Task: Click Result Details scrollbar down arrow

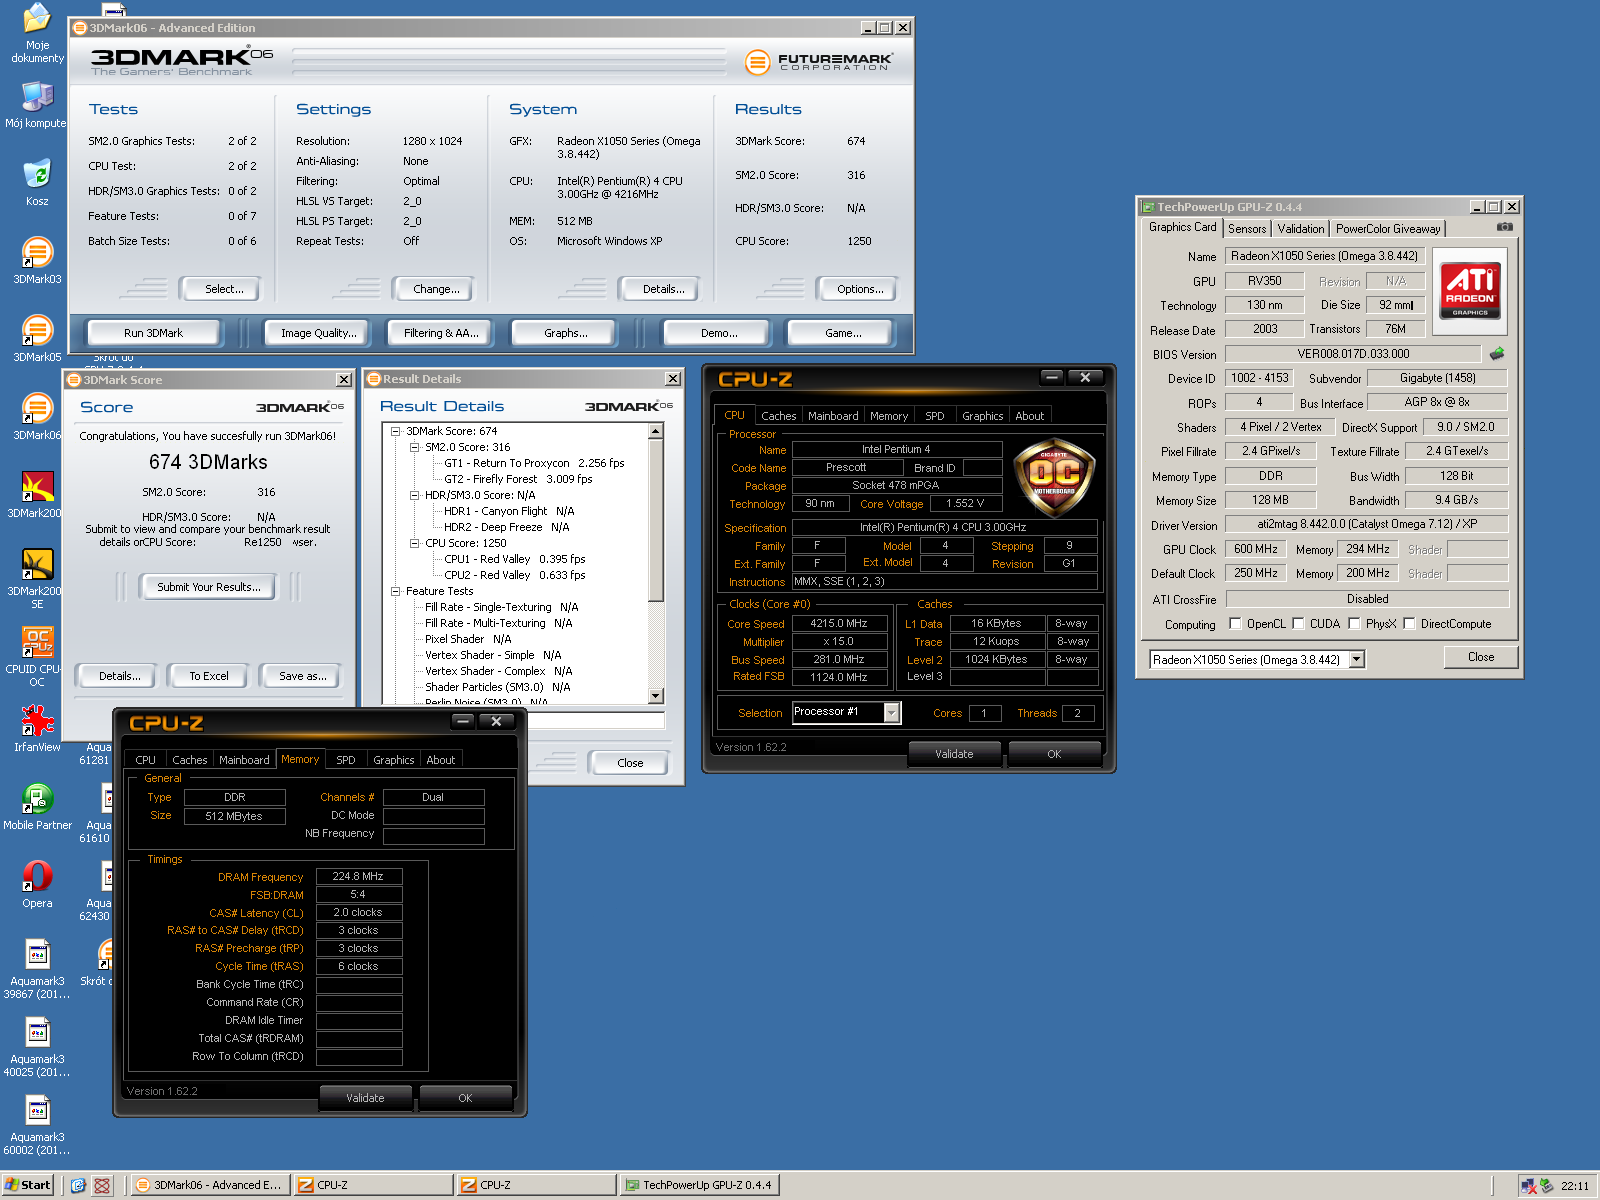Action: tap(656, 696)
